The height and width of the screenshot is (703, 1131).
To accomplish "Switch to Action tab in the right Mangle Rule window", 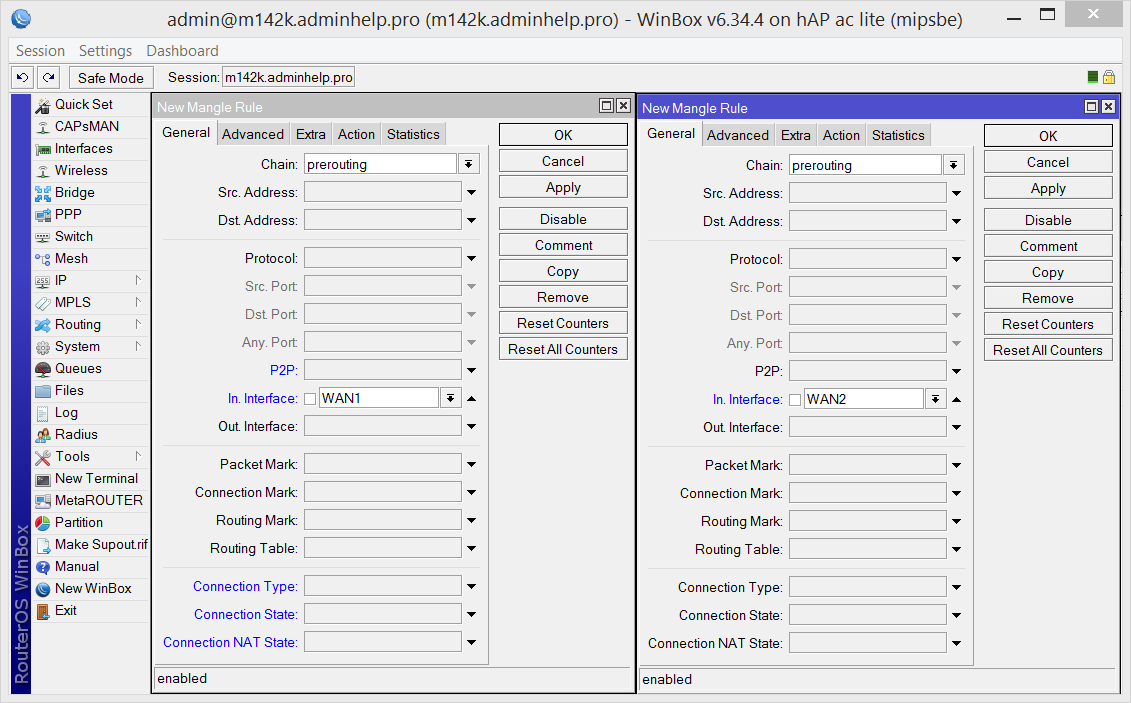I will pyautogui.click(x=841, y=136).
